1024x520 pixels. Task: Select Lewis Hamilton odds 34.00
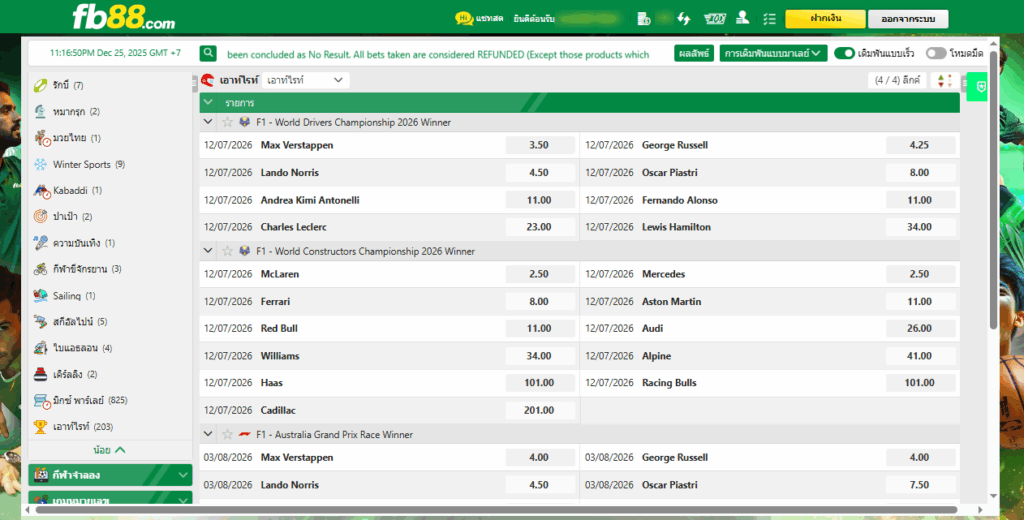click(x=920, y=227)
